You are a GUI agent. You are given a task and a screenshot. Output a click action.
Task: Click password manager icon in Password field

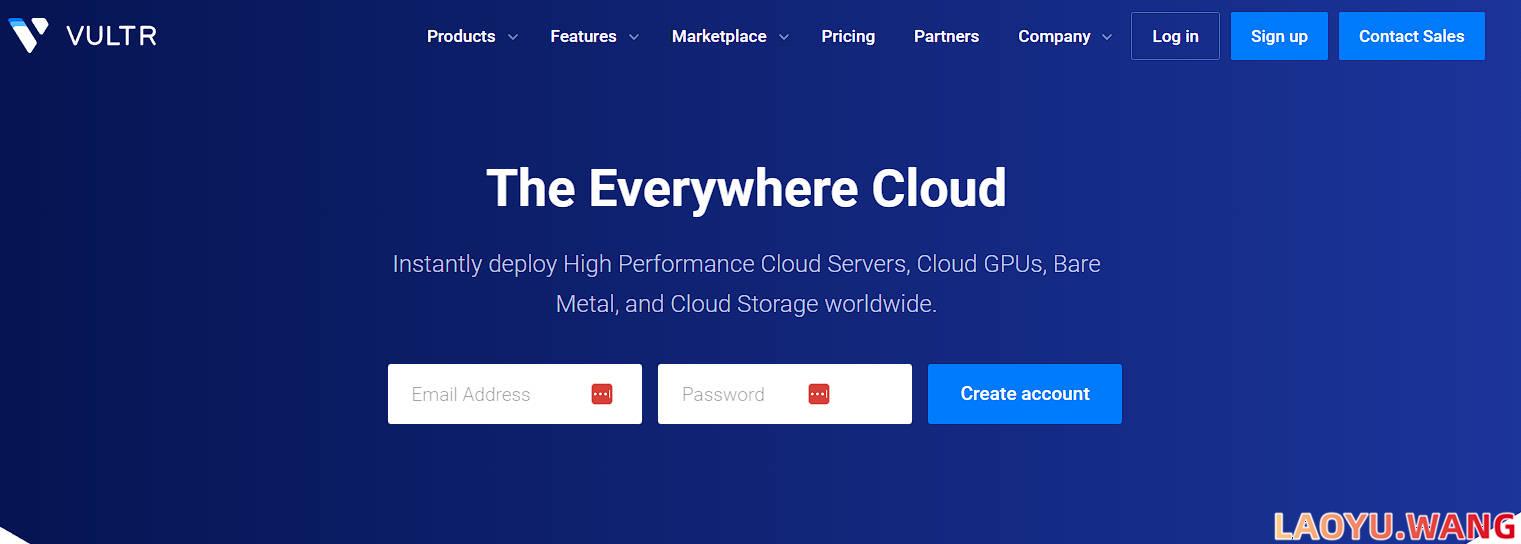pos(819,394)
